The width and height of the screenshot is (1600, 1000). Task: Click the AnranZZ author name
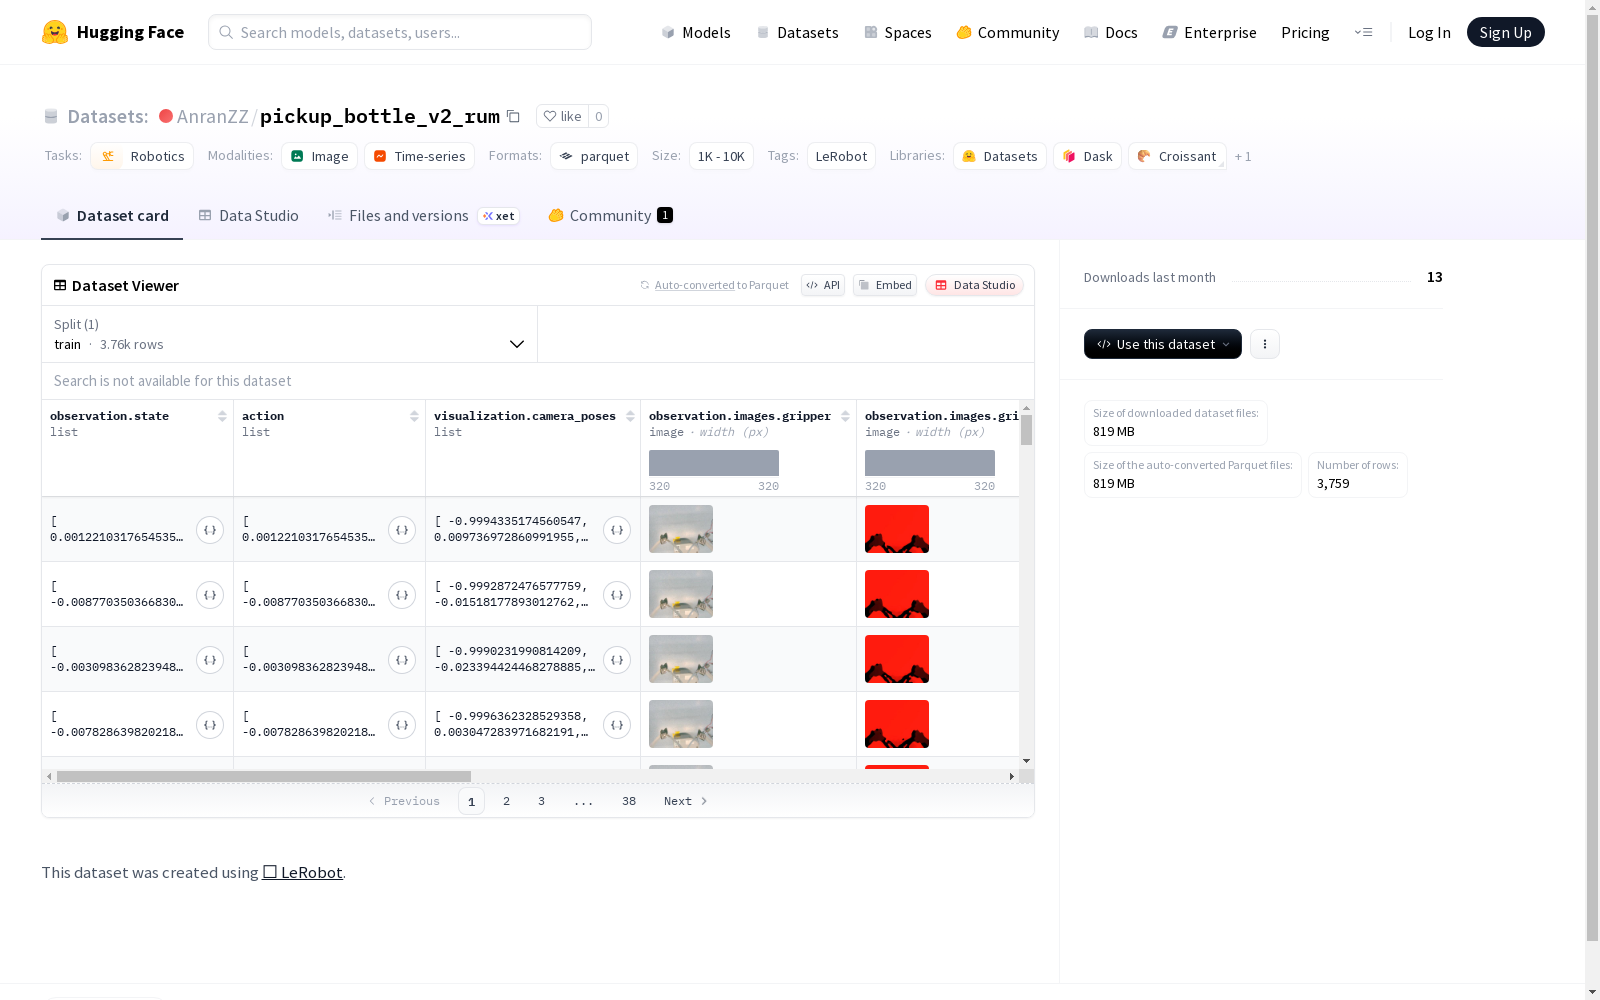pos(212,116)
